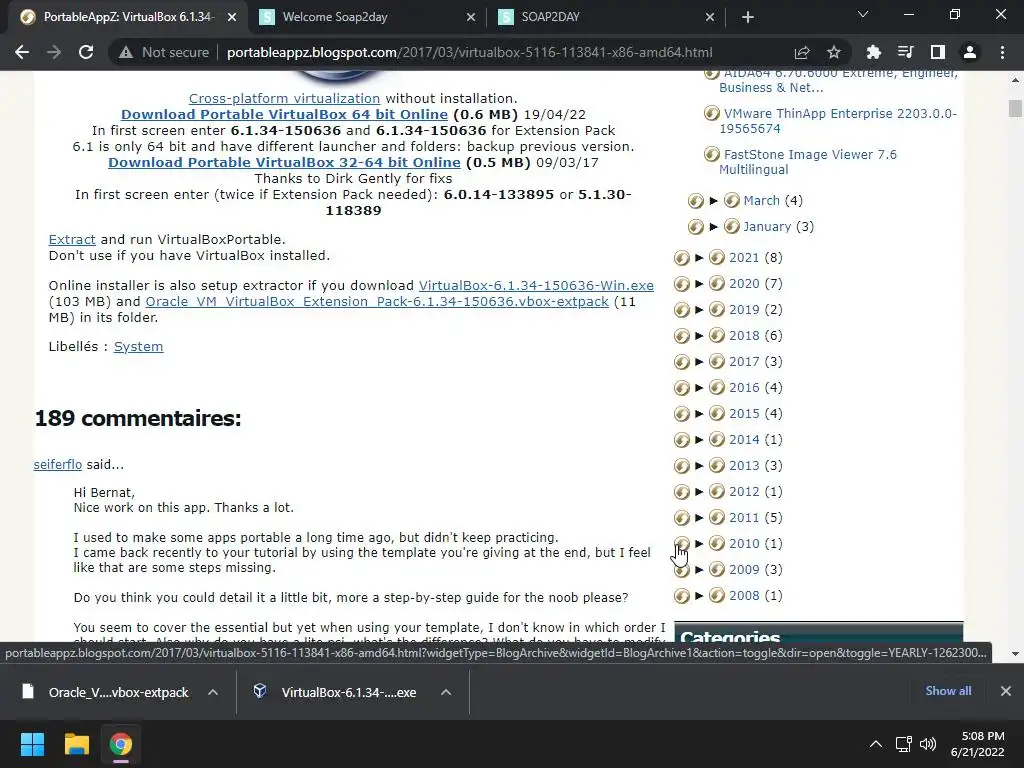Image resolution: width=1024 pixels, height=768 pixels.
Task: Click the Not secure warning icon
Action: click(126, 52)
